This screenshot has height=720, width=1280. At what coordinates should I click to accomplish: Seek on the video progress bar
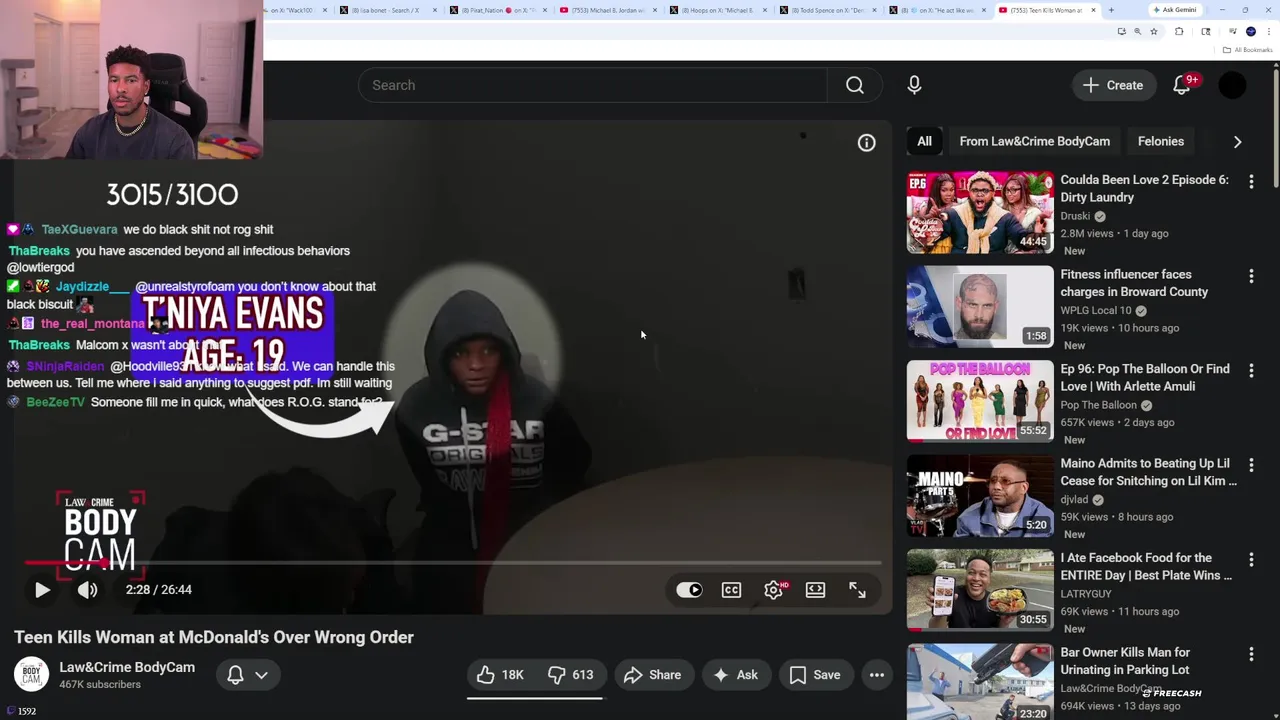pos(453,563)
